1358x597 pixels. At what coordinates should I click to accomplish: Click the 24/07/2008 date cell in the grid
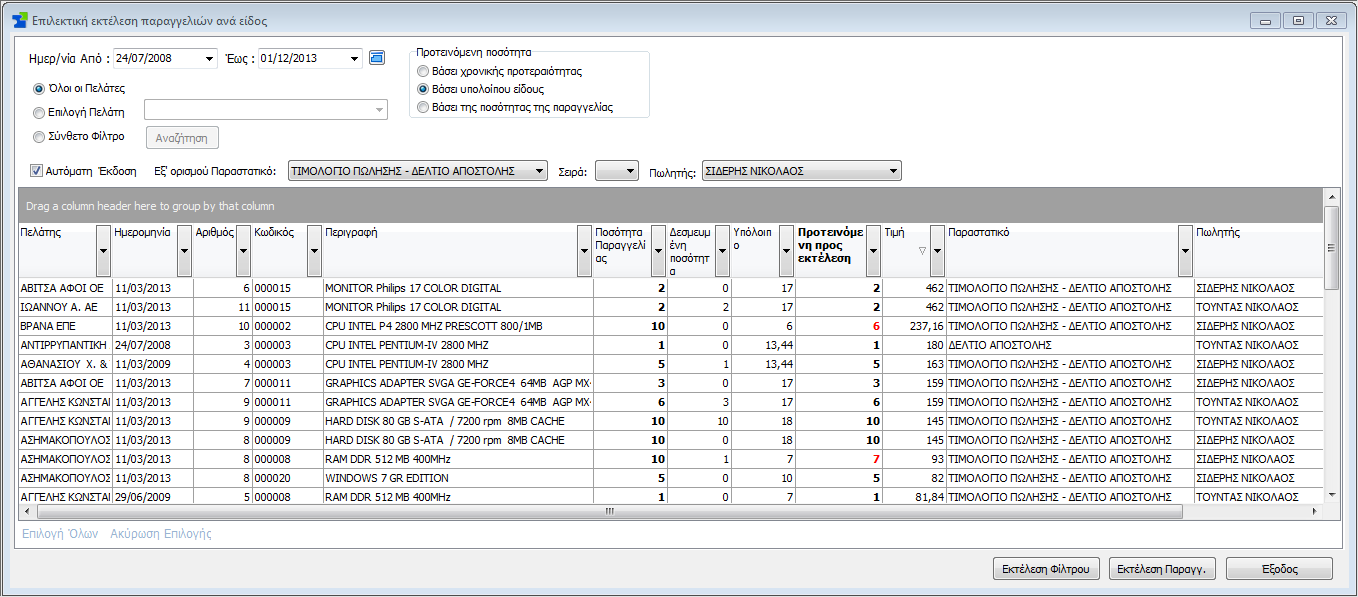click(x=153, y=345)
